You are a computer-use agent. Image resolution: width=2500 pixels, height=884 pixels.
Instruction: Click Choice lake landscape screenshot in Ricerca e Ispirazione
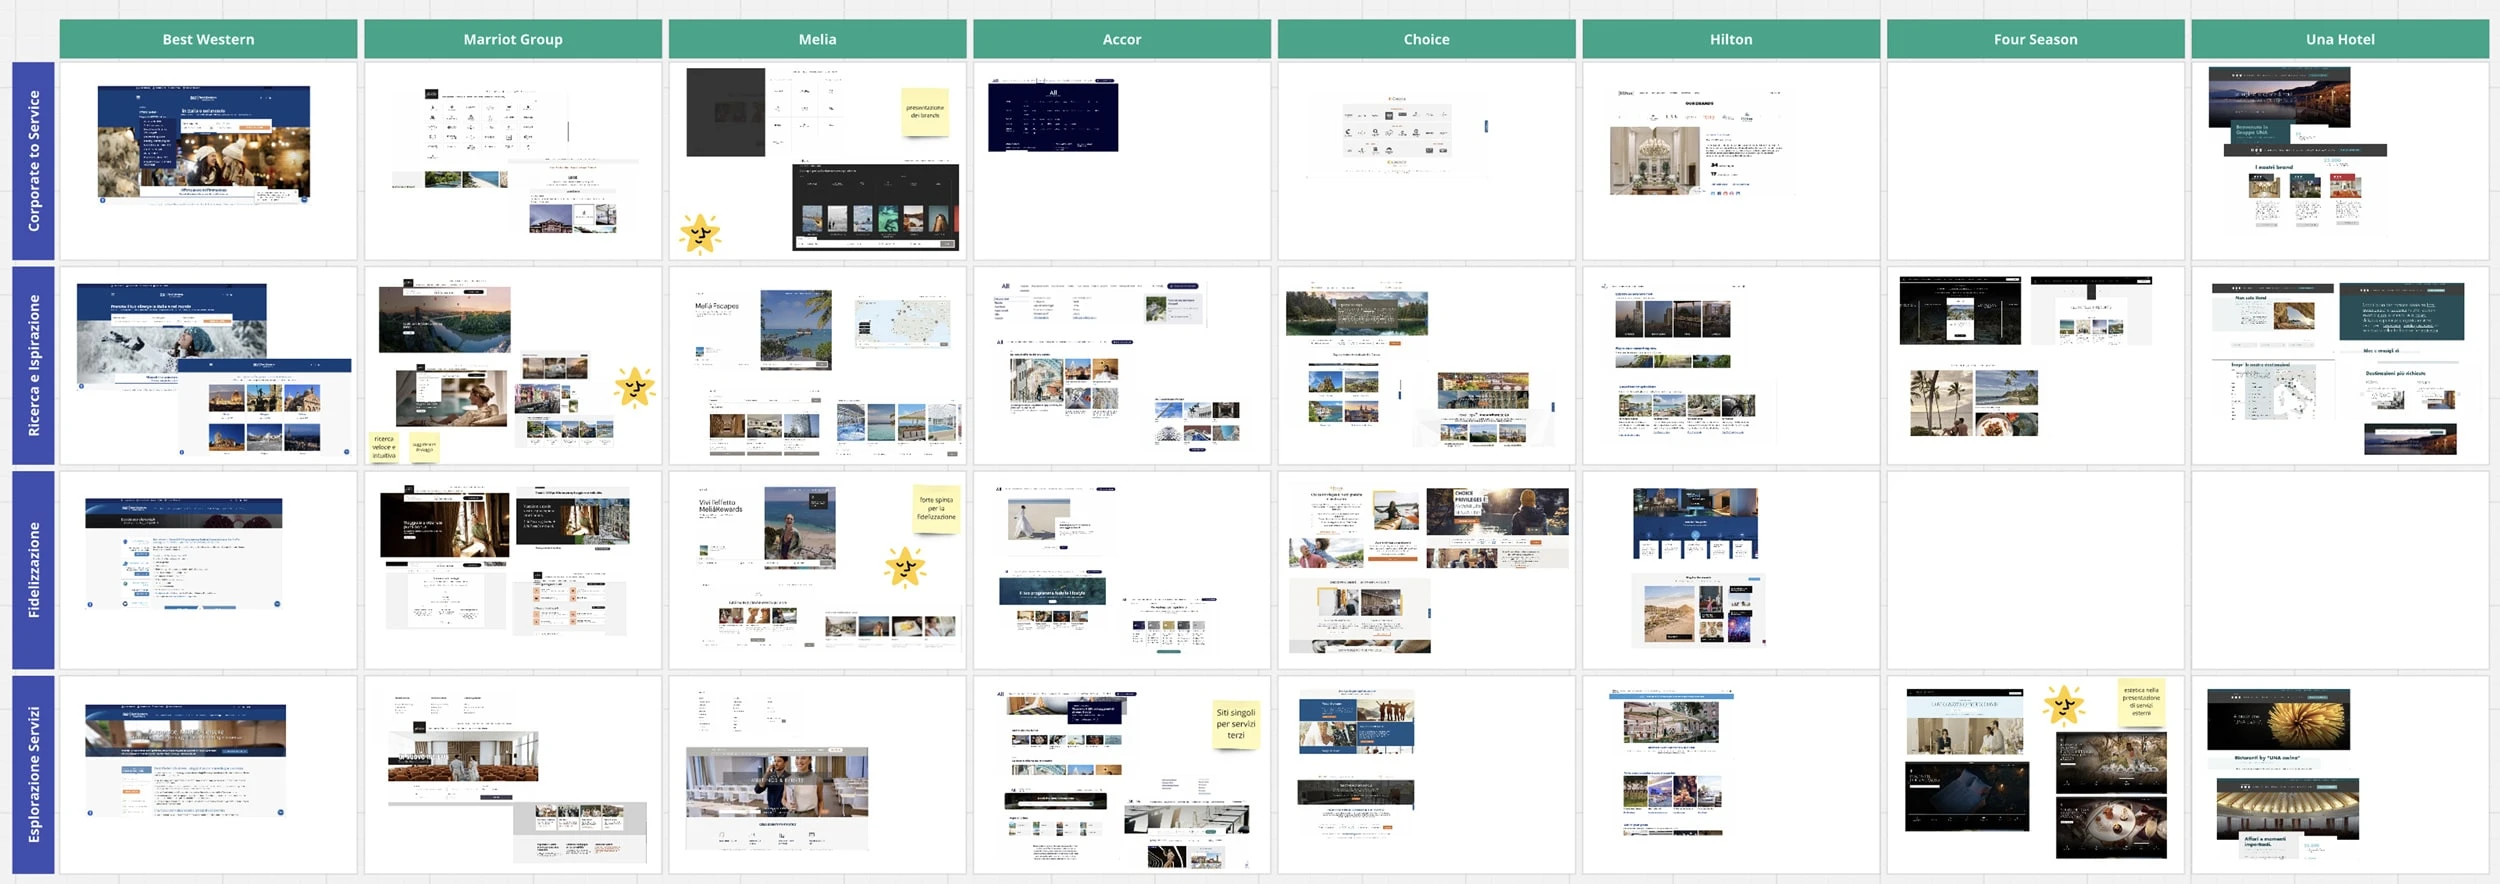pyautogui.click(x=1357, y=313)
